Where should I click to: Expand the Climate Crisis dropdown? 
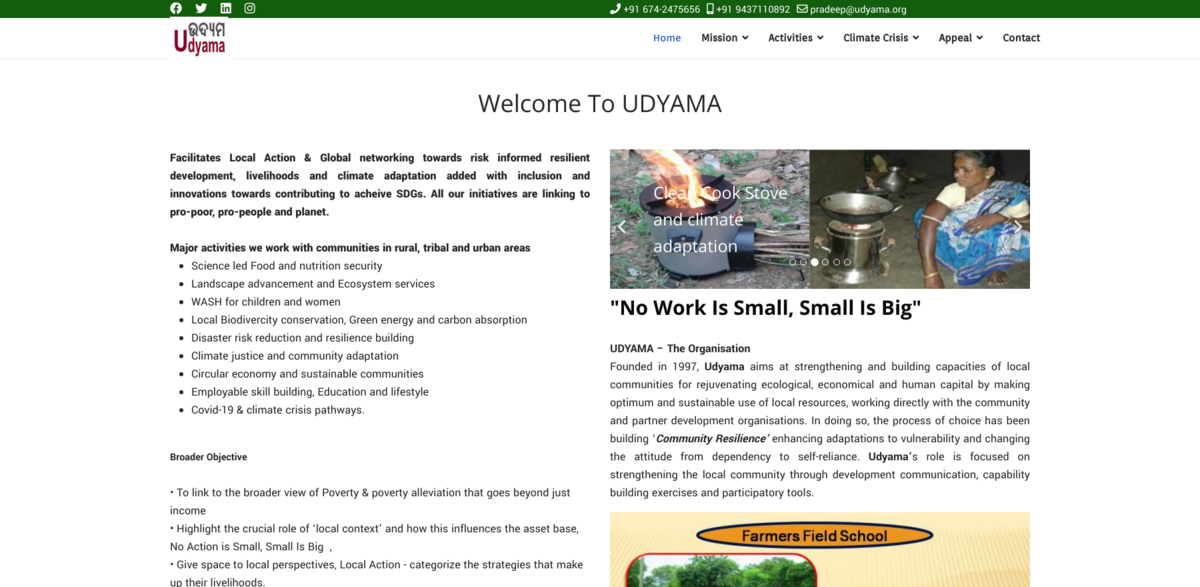(879, 38)
